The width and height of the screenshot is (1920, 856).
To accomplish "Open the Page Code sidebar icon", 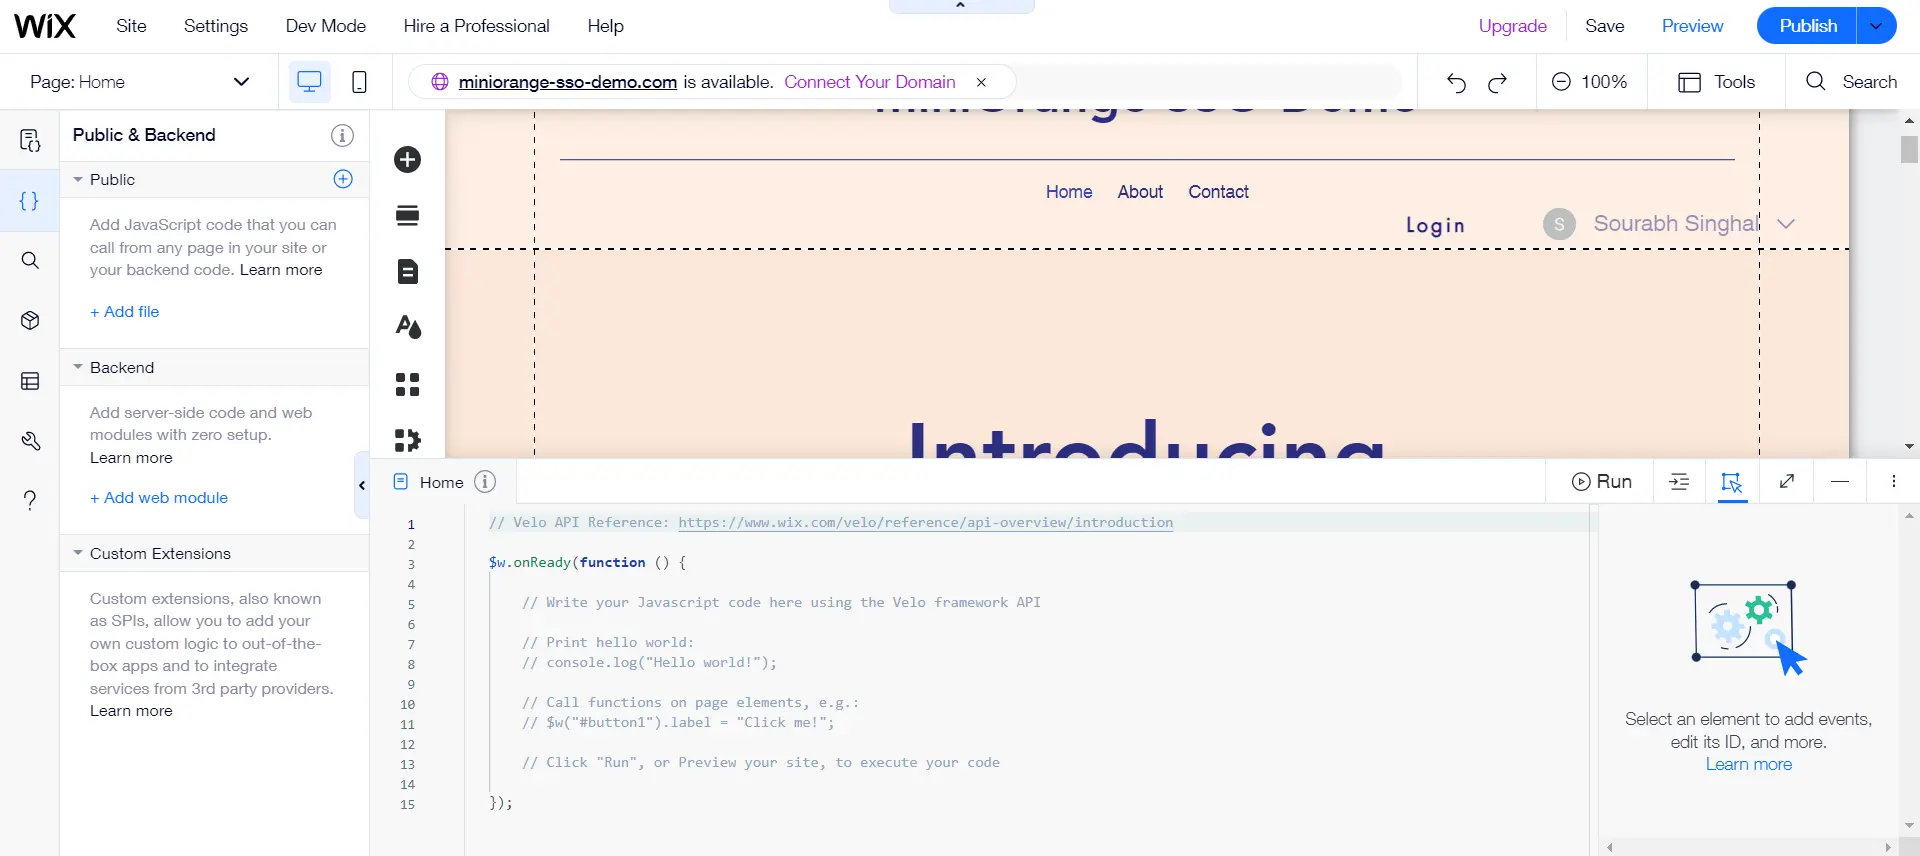I will tap(30, 140).
